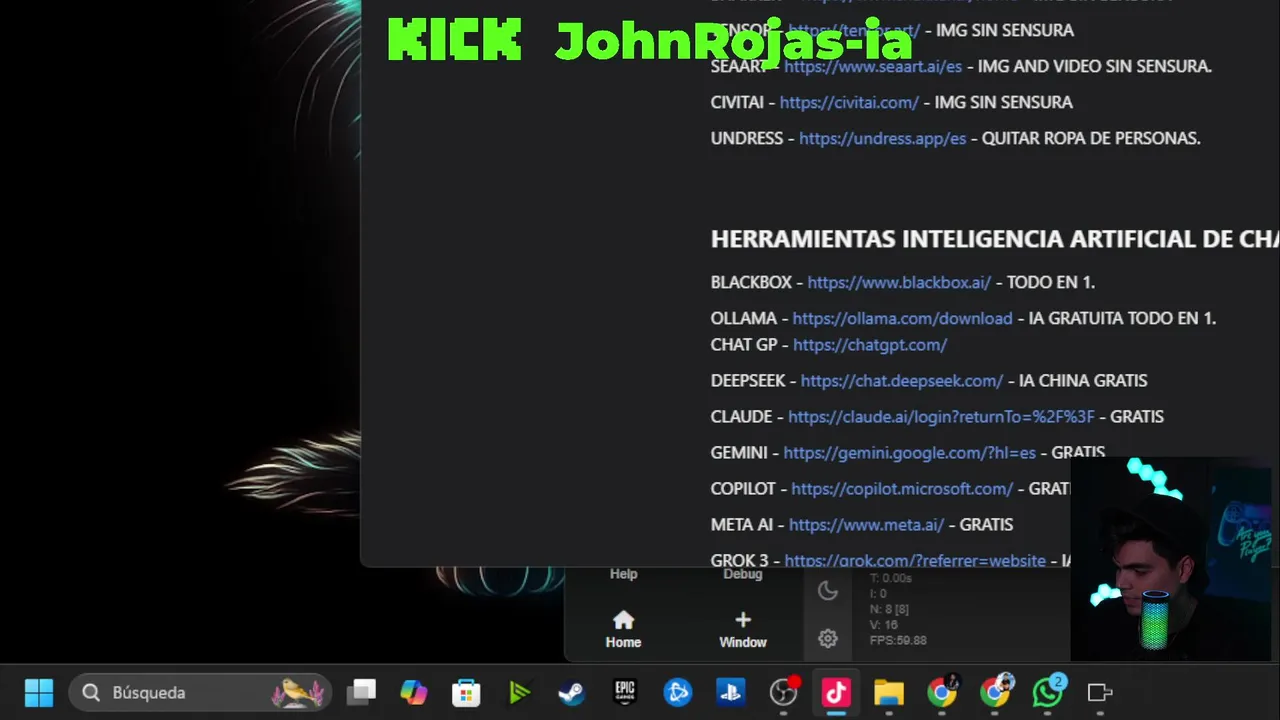The width and height of the screenshot is (1280, 720).
Task: Open WhatsApp from the taskbar
Action: point(1048,692)
